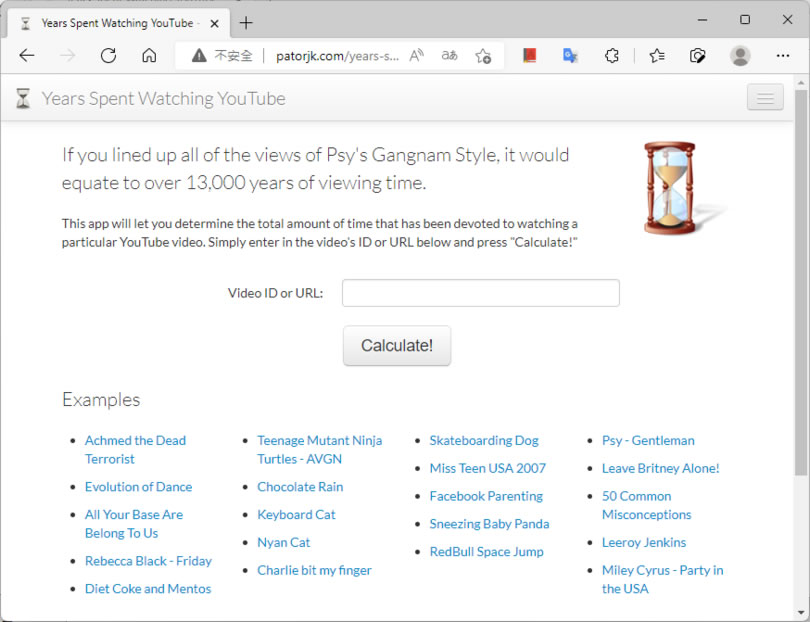
Task: Click the scrollbar down arrow
Action: (801, 614)
